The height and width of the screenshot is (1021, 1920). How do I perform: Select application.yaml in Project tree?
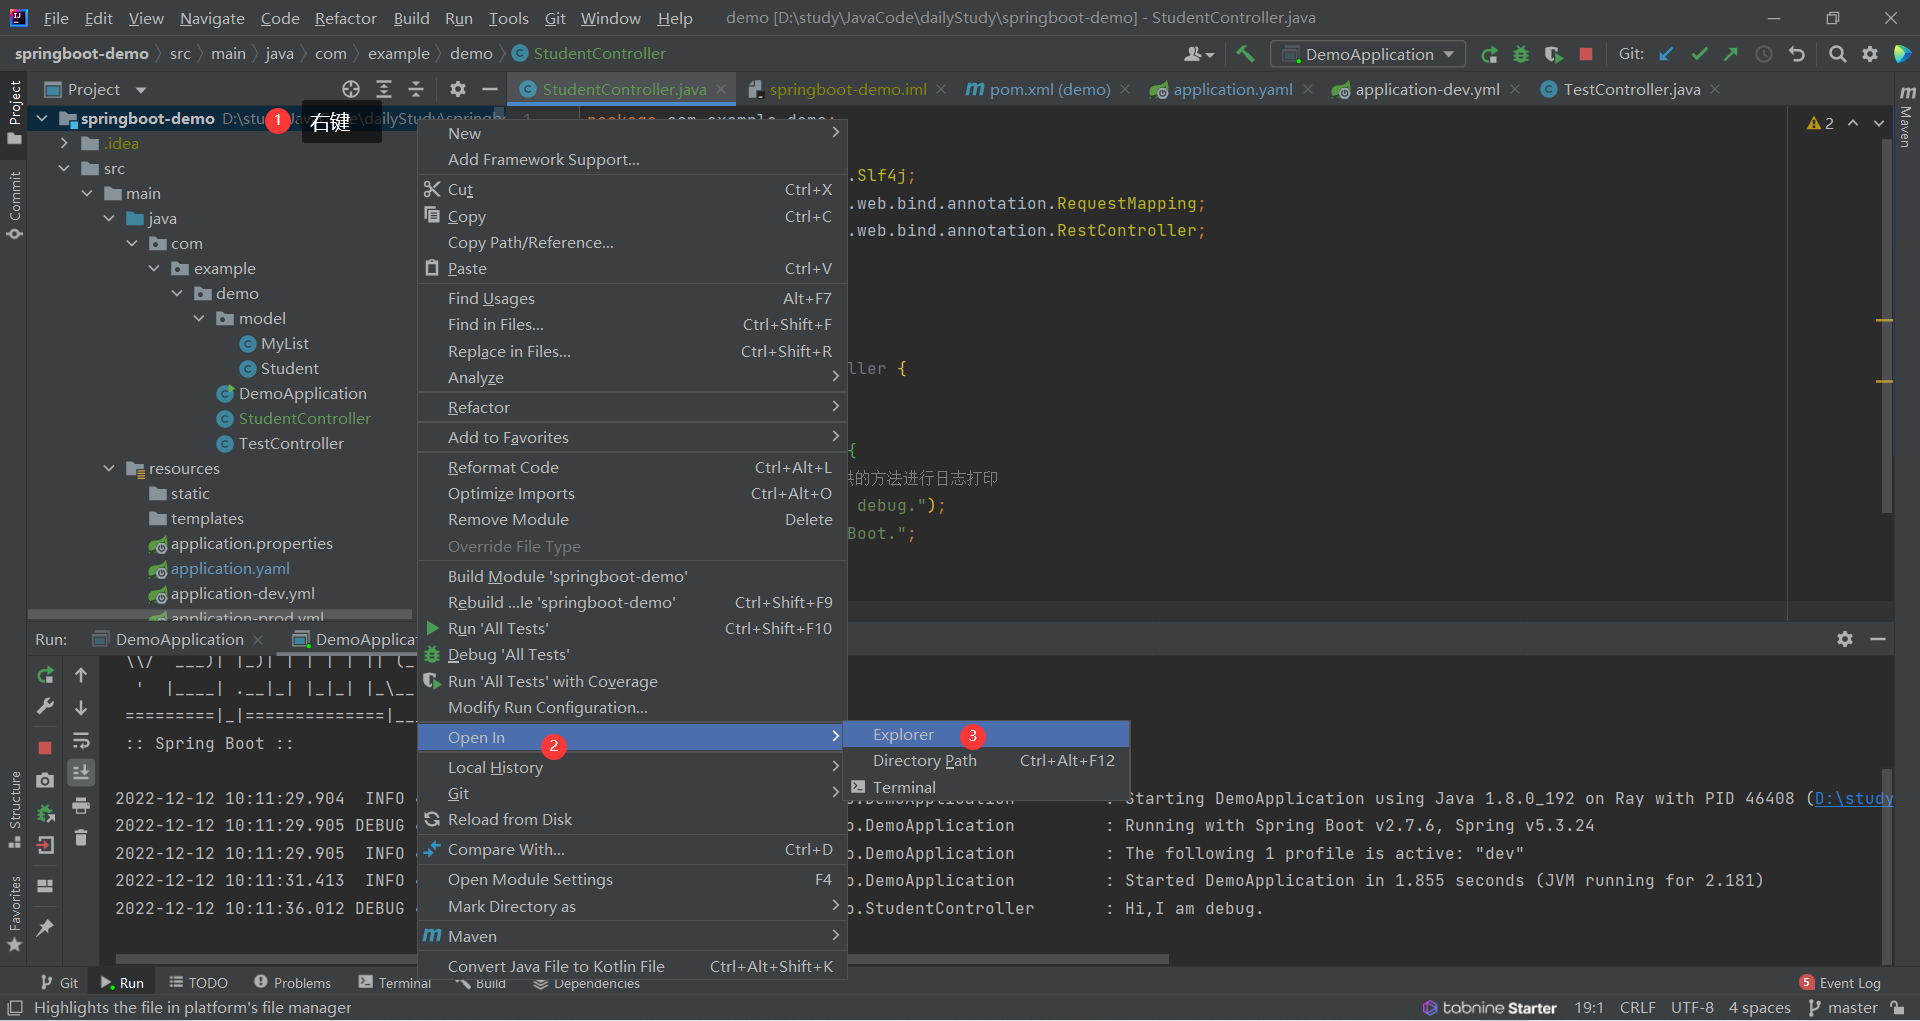(x=230, y=568)
